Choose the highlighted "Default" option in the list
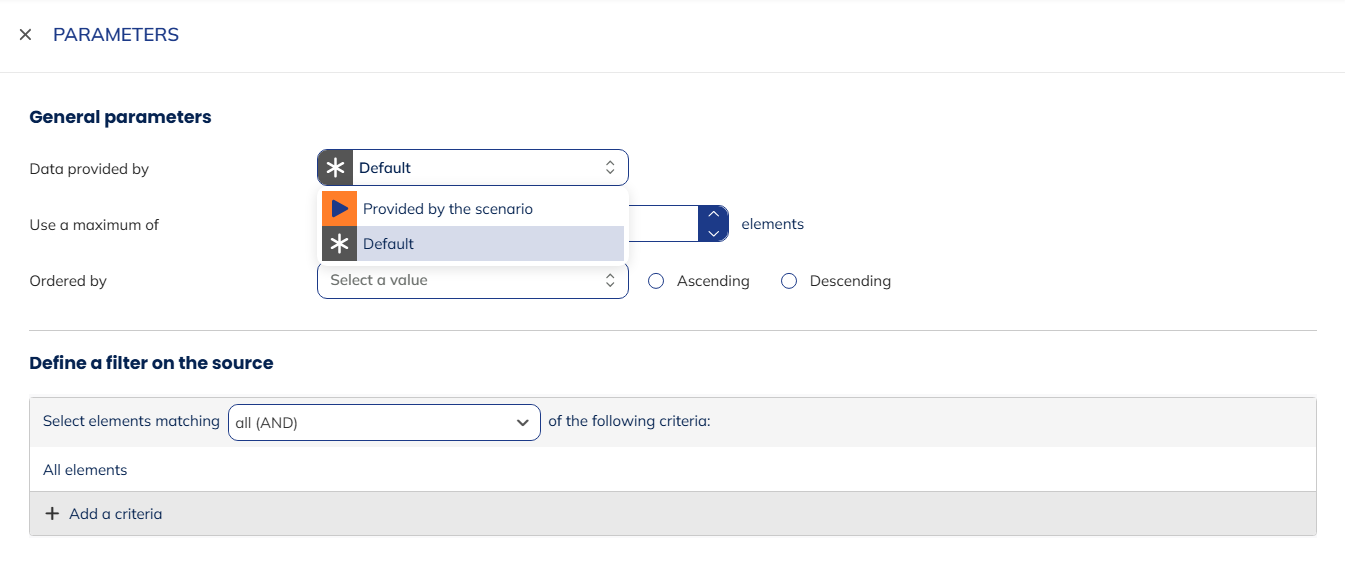 (388, 244)
